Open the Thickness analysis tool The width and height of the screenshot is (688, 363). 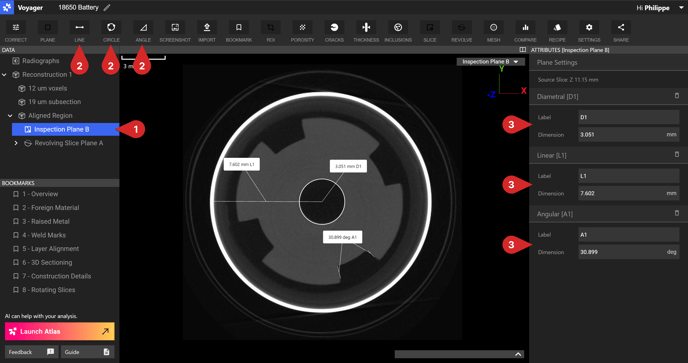pyautogui.click(x=366, y=31)
